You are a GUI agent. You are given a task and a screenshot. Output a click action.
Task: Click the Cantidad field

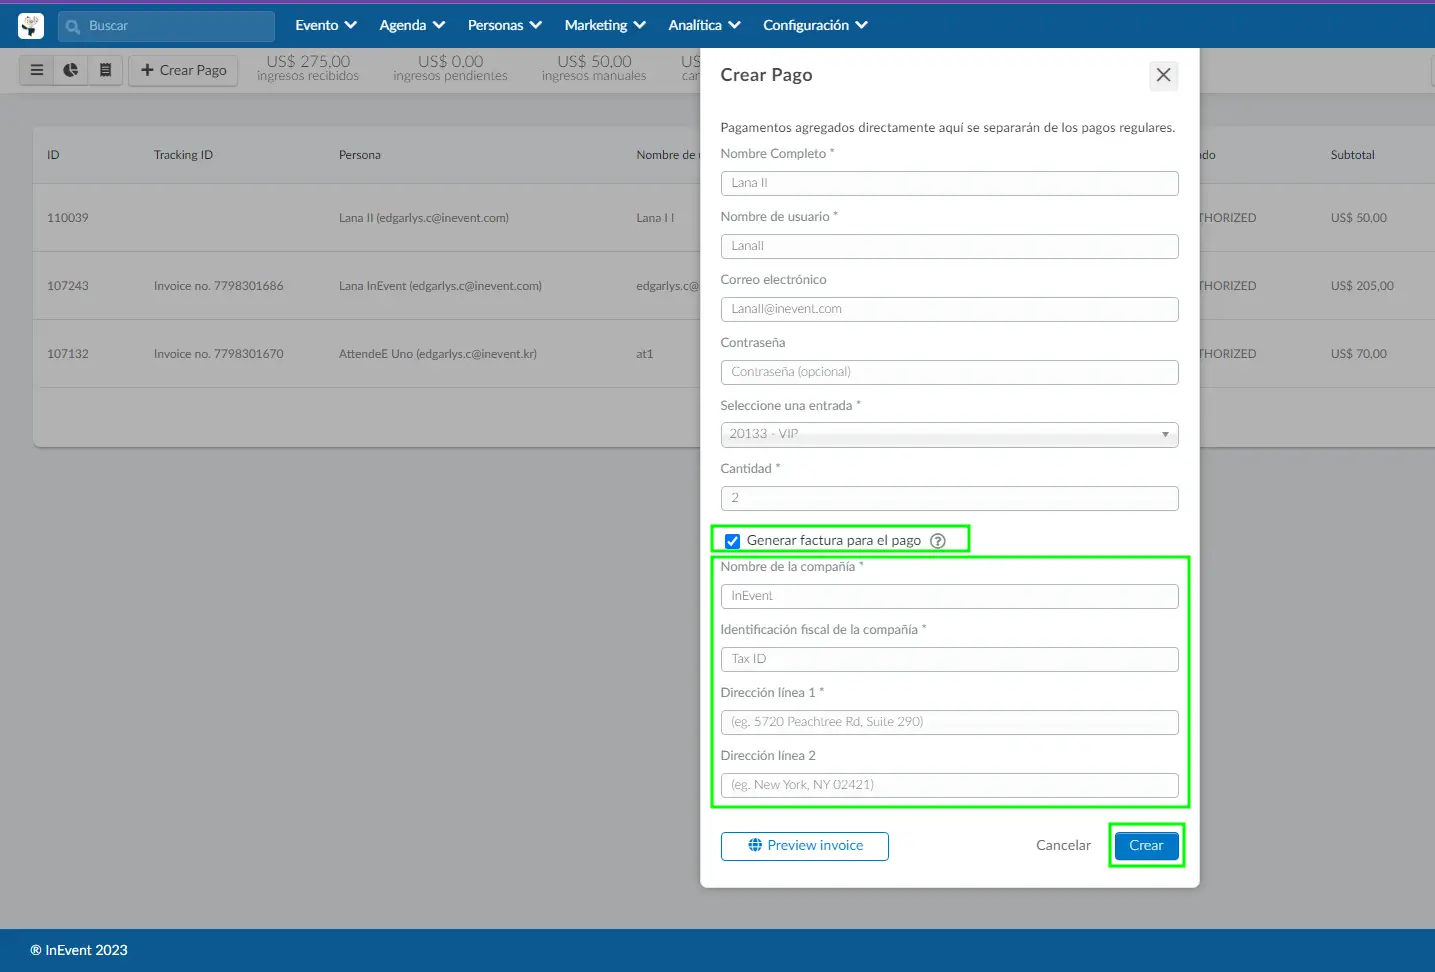pyautogui.click(x=949, y=498)
